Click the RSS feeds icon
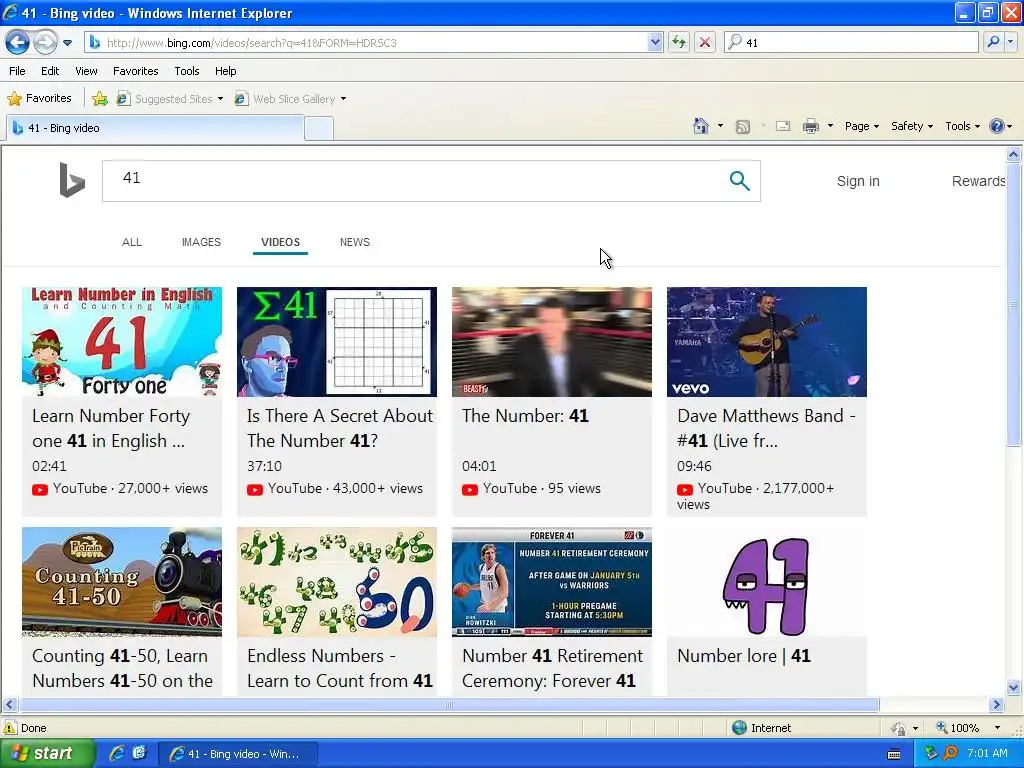 [x=743, y=127]
